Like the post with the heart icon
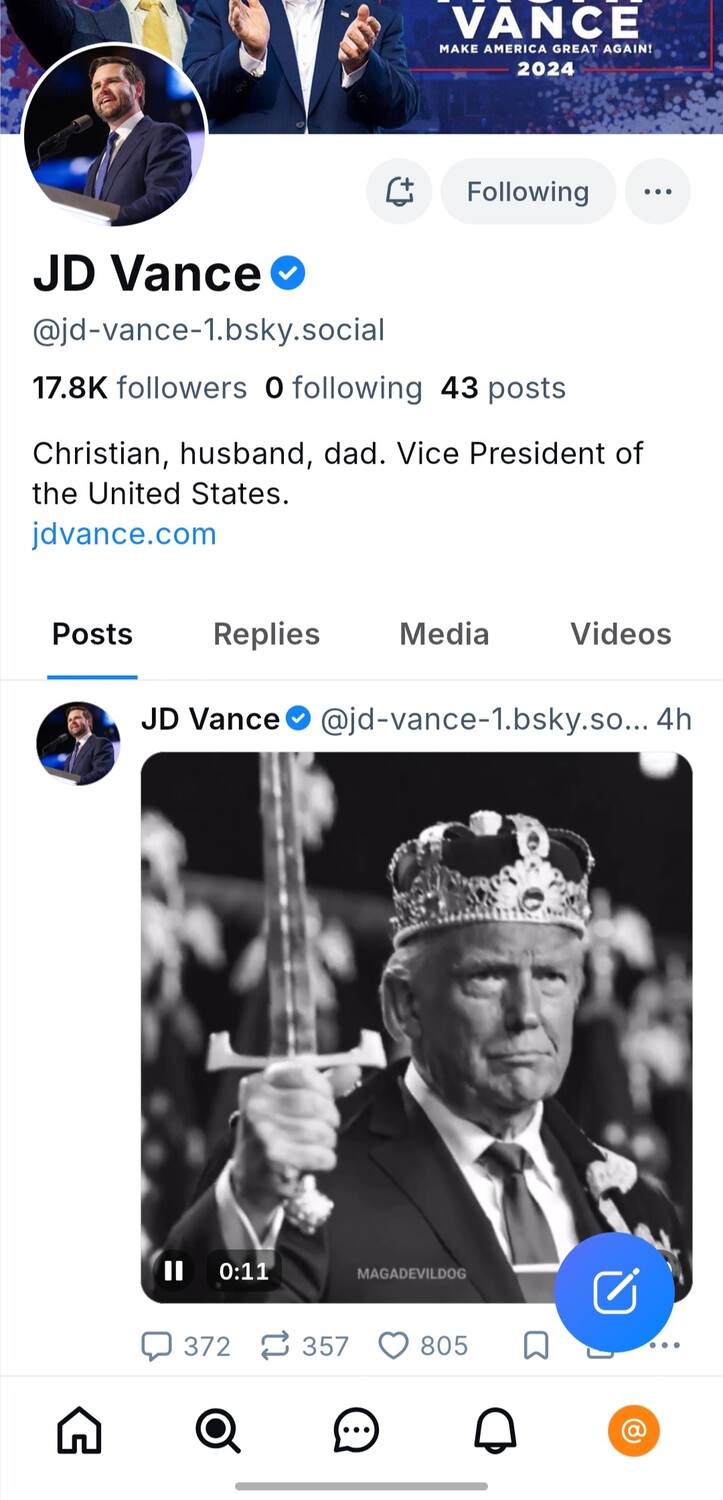 [394, 1346]
